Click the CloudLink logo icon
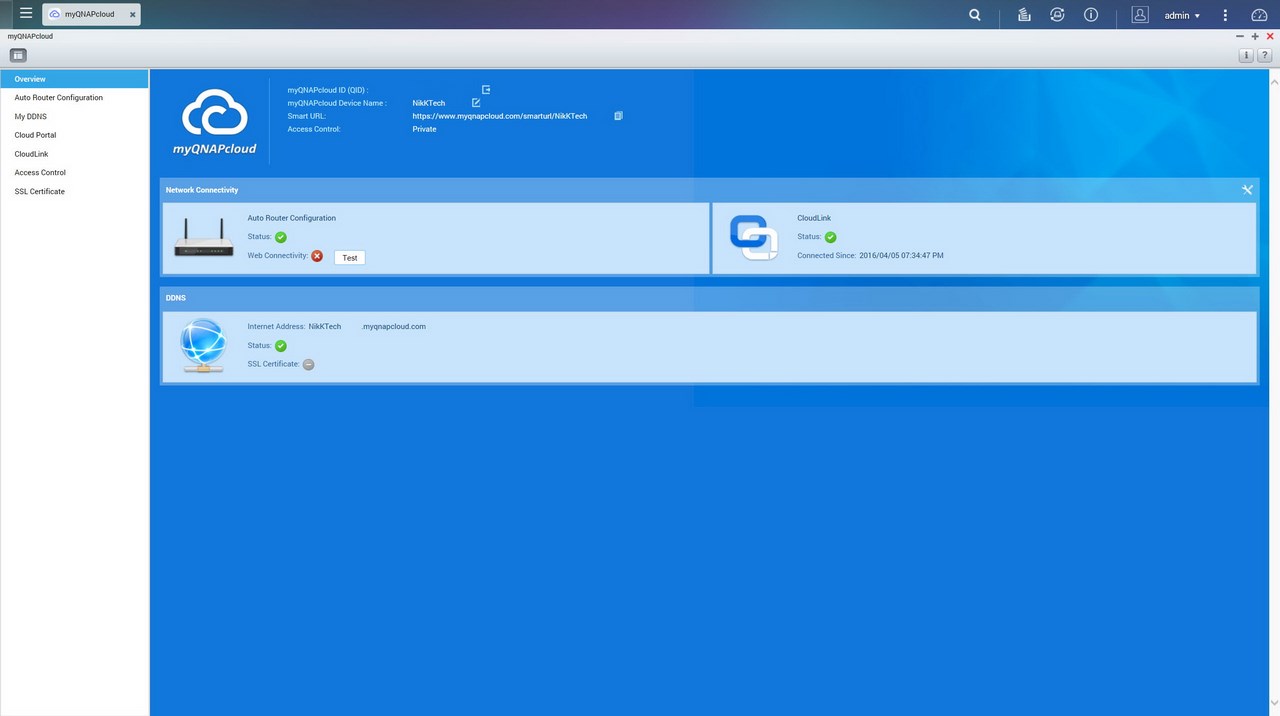The width and height of the screenshot is (1280, 716). (753, 238)
